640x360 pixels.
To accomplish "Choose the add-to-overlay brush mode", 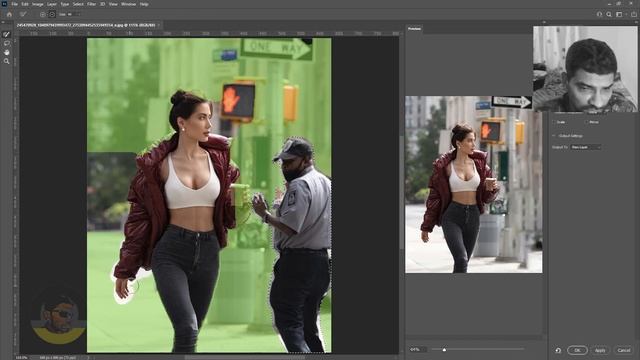I will click(x=42, y=14).
